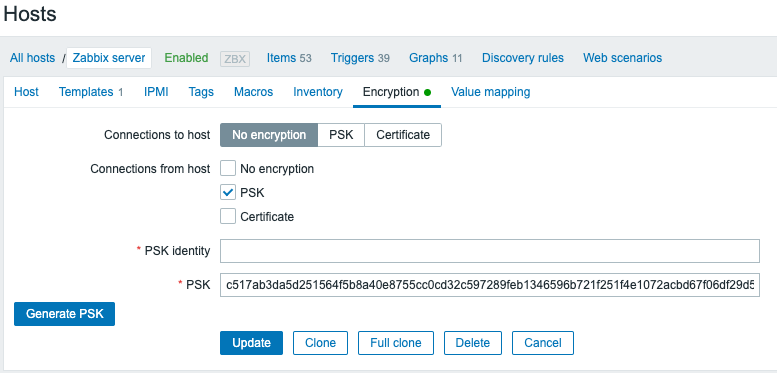Click the Delete button
This screenshot has width=777, height=373.
click(x=473, y=343)
